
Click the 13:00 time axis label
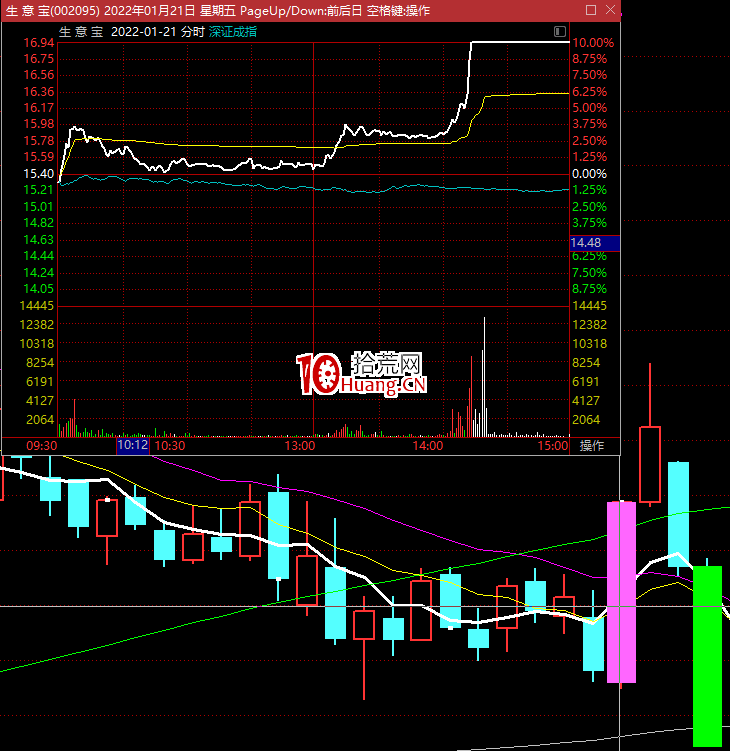click(300, 446)
